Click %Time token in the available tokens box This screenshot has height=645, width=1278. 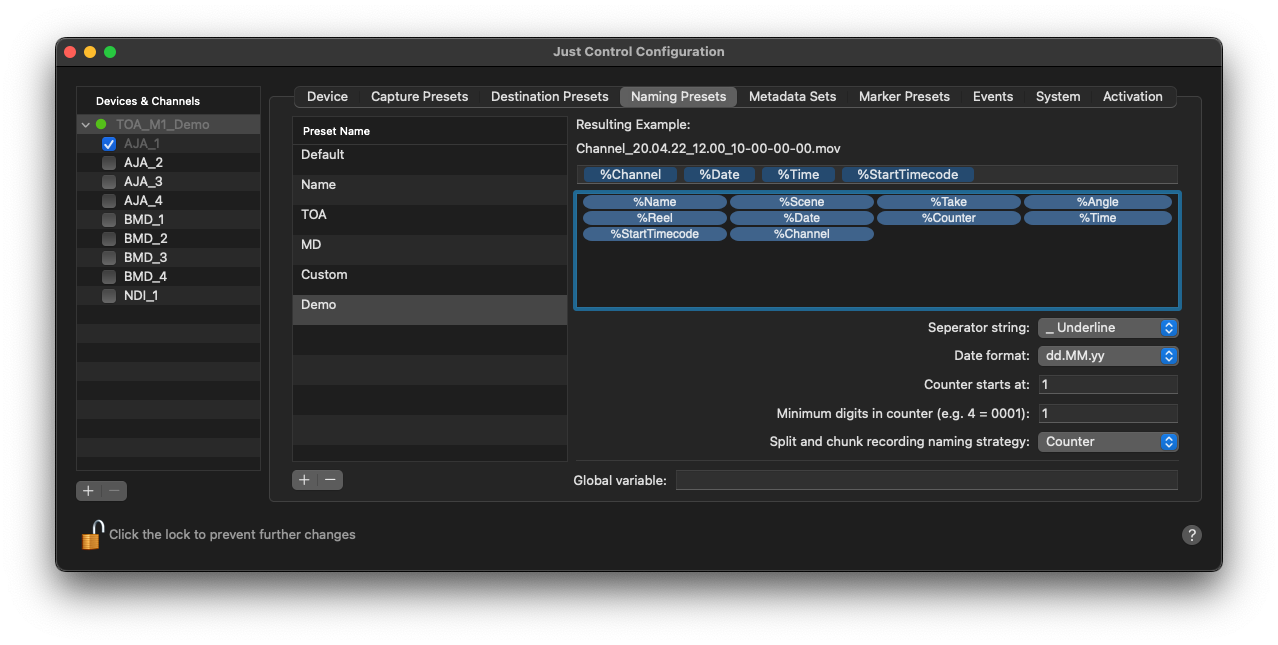(1098, 218)
